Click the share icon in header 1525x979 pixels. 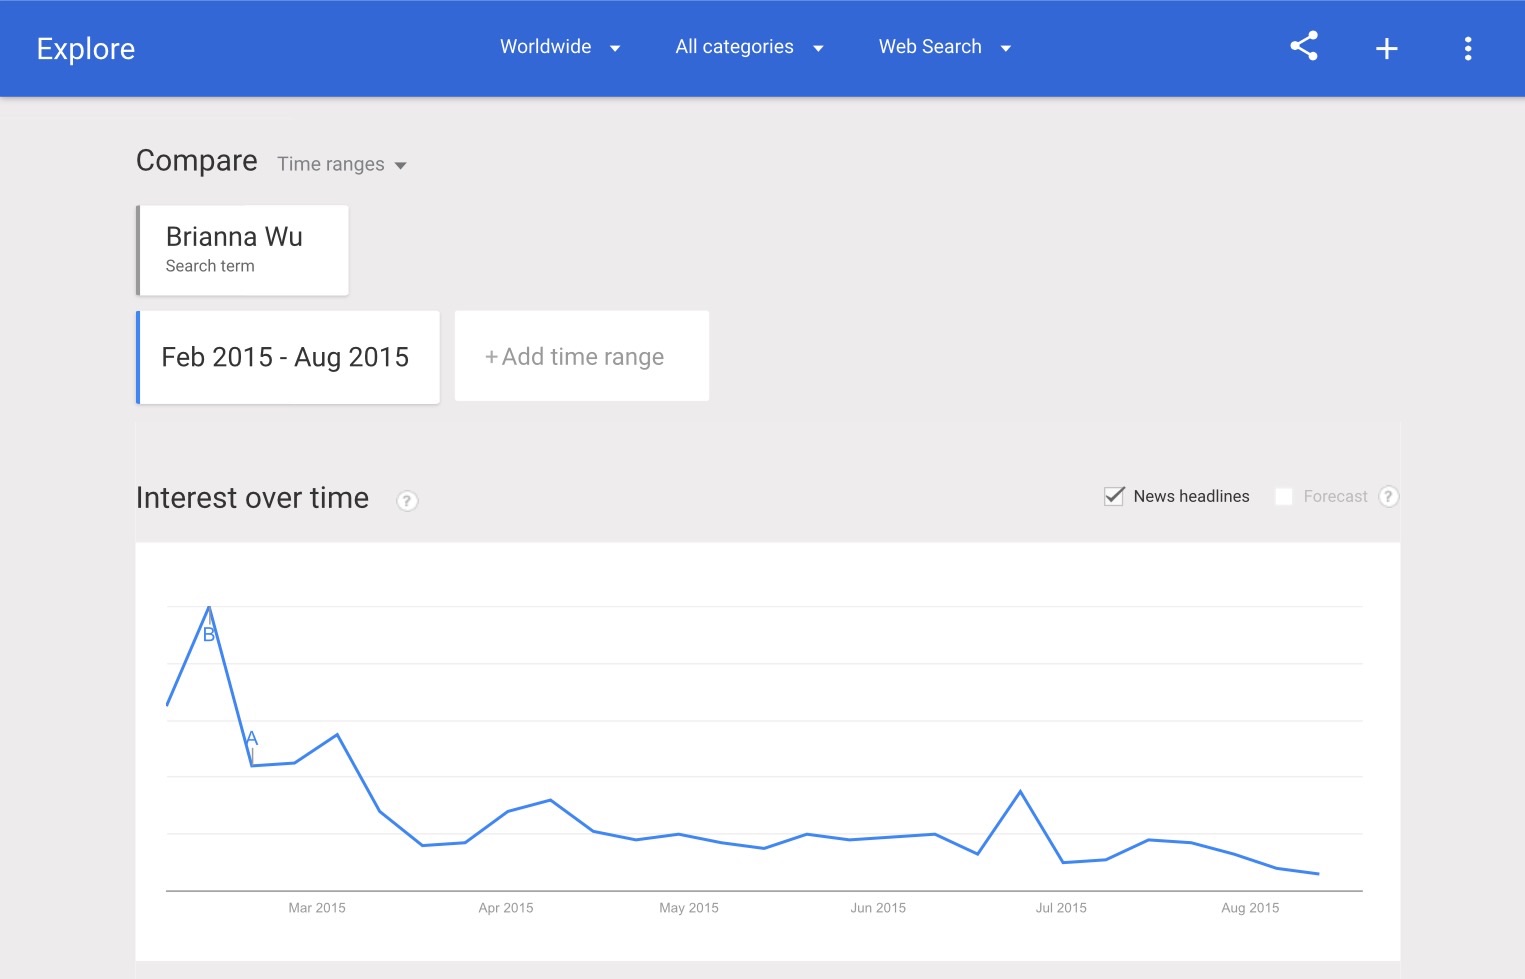(1304, 46)
